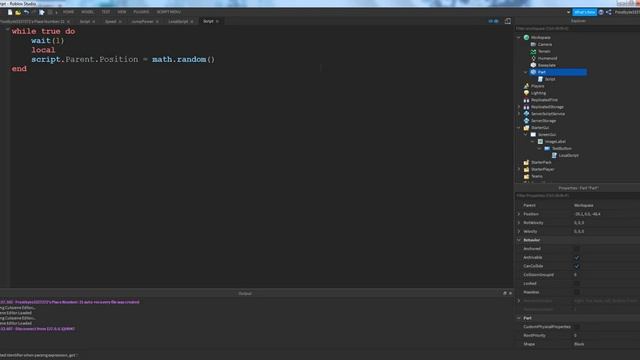
Task: Click the Workspace globe icon in Explorer
Action: [x=527, y=38]
